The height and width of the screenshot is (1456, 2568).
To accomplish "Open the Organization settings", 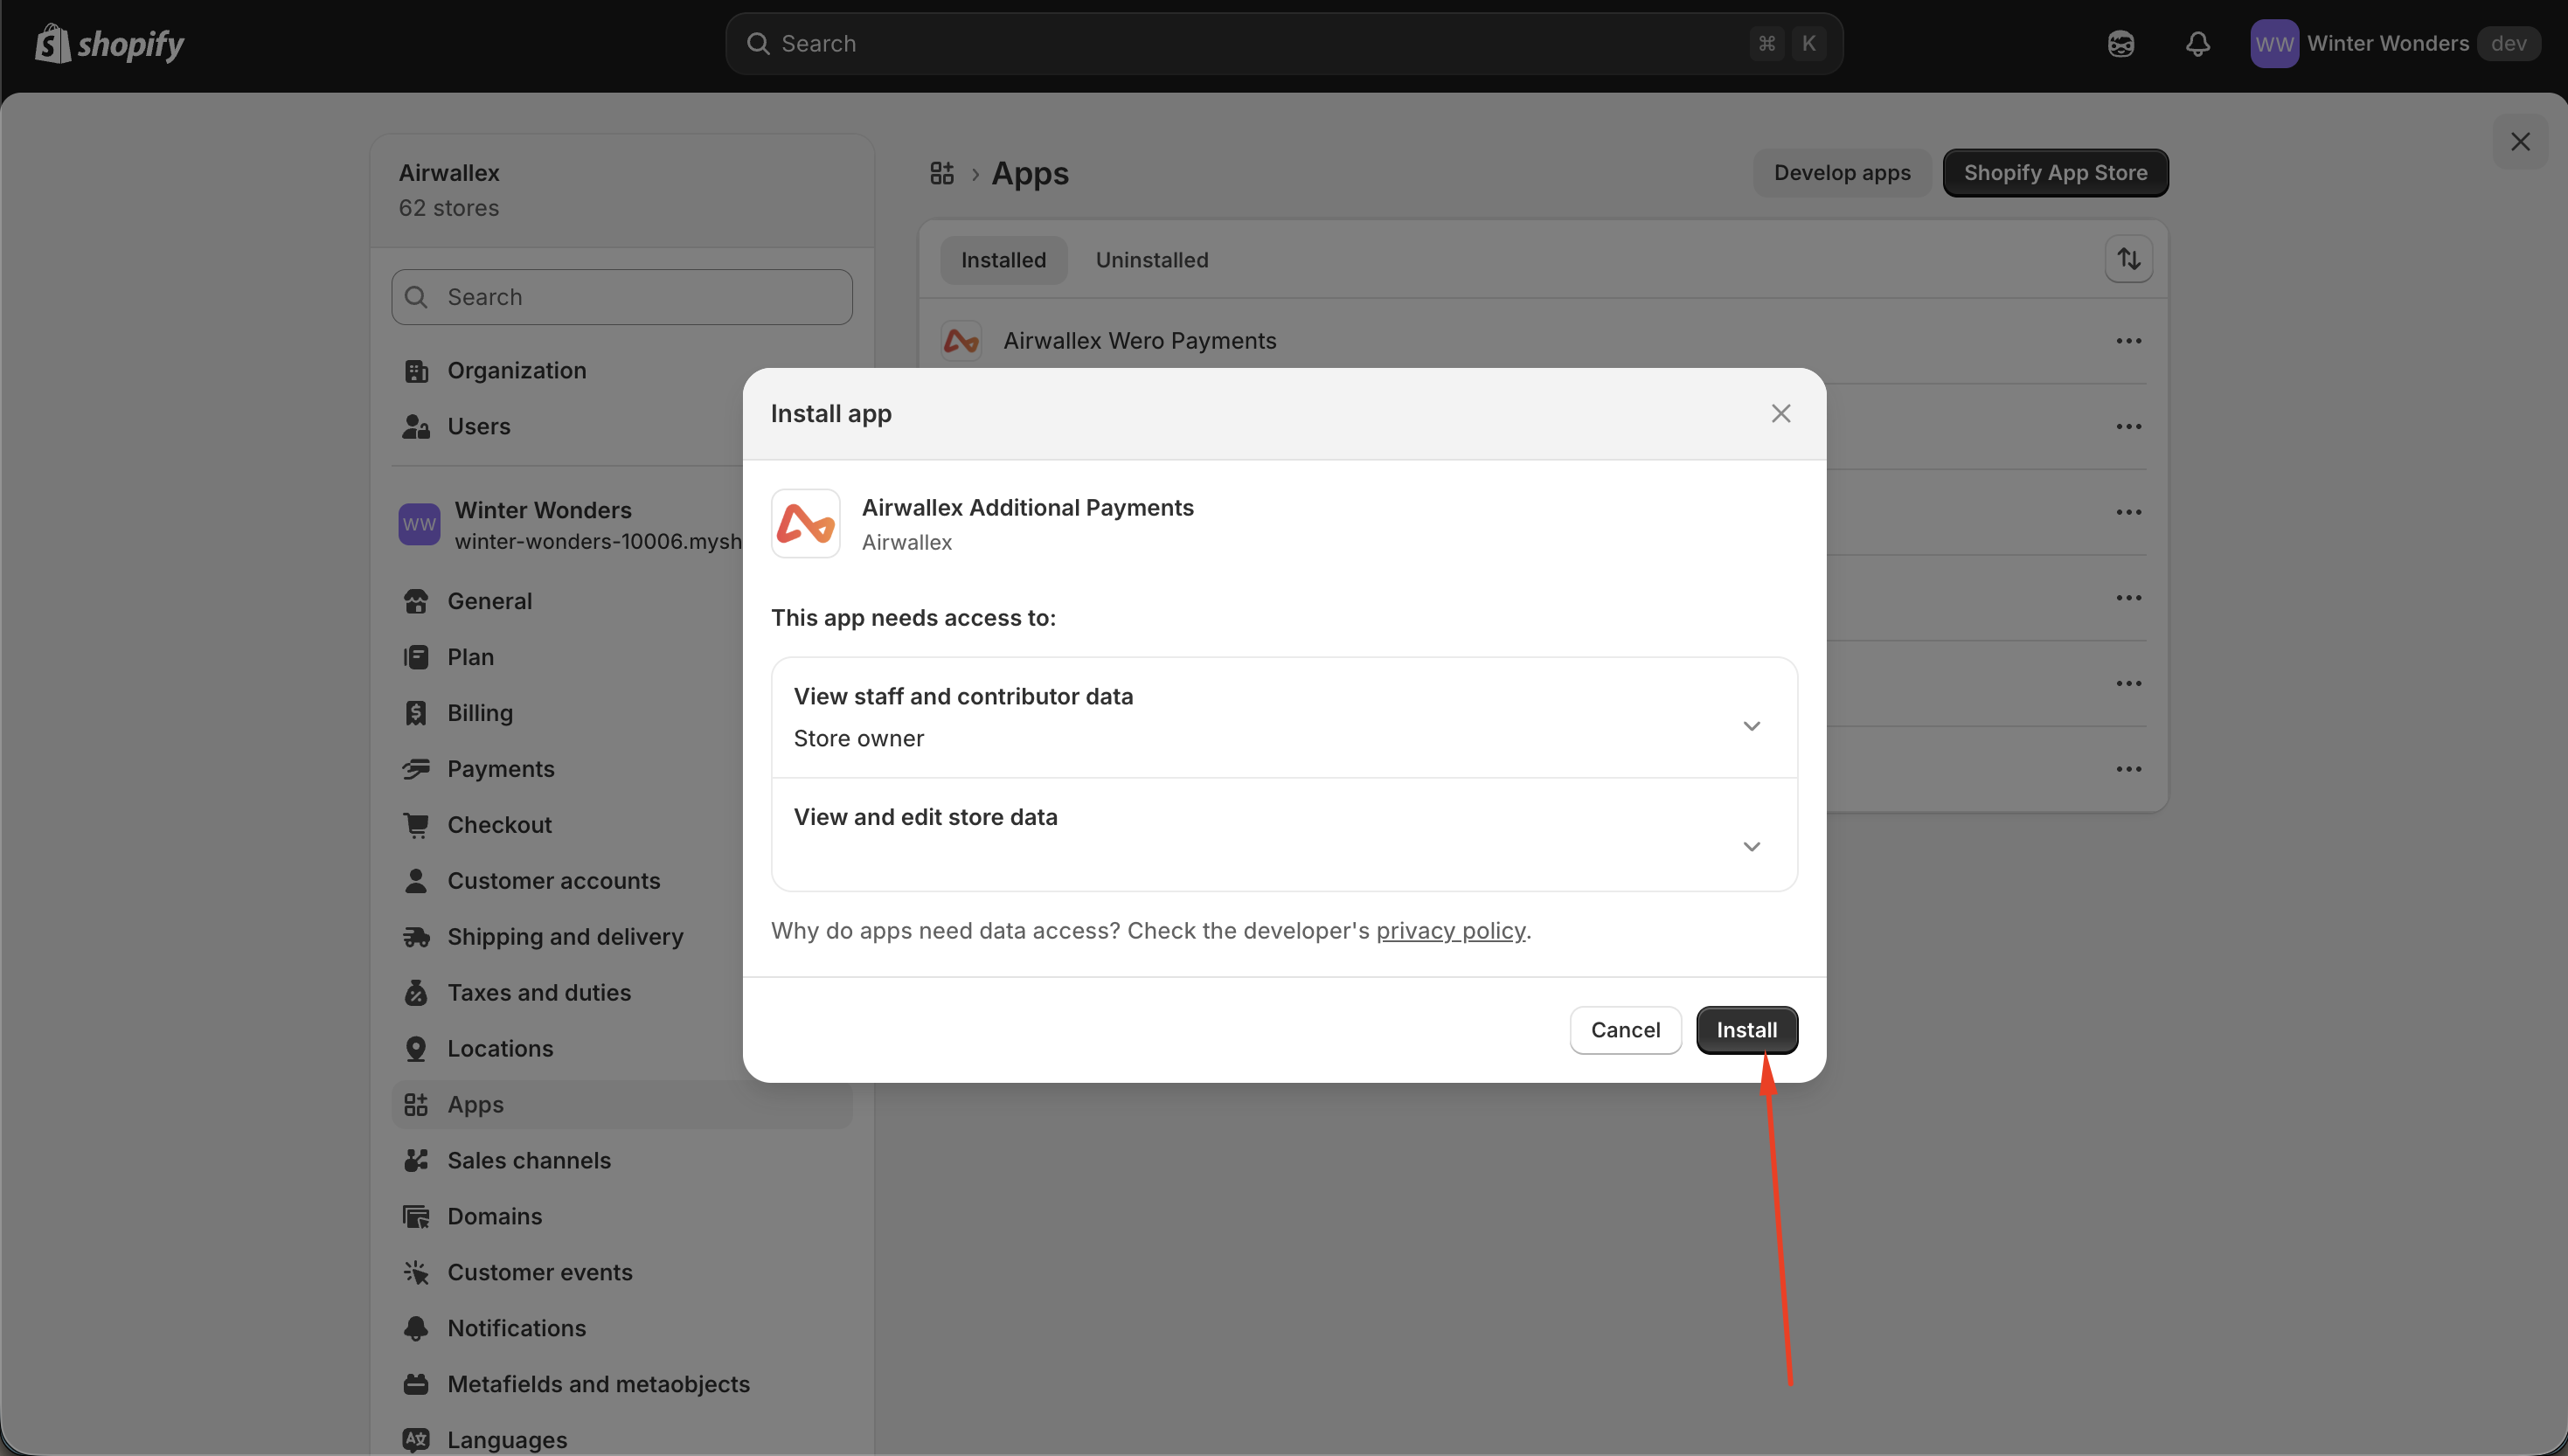I will click(x=622, y=370).
